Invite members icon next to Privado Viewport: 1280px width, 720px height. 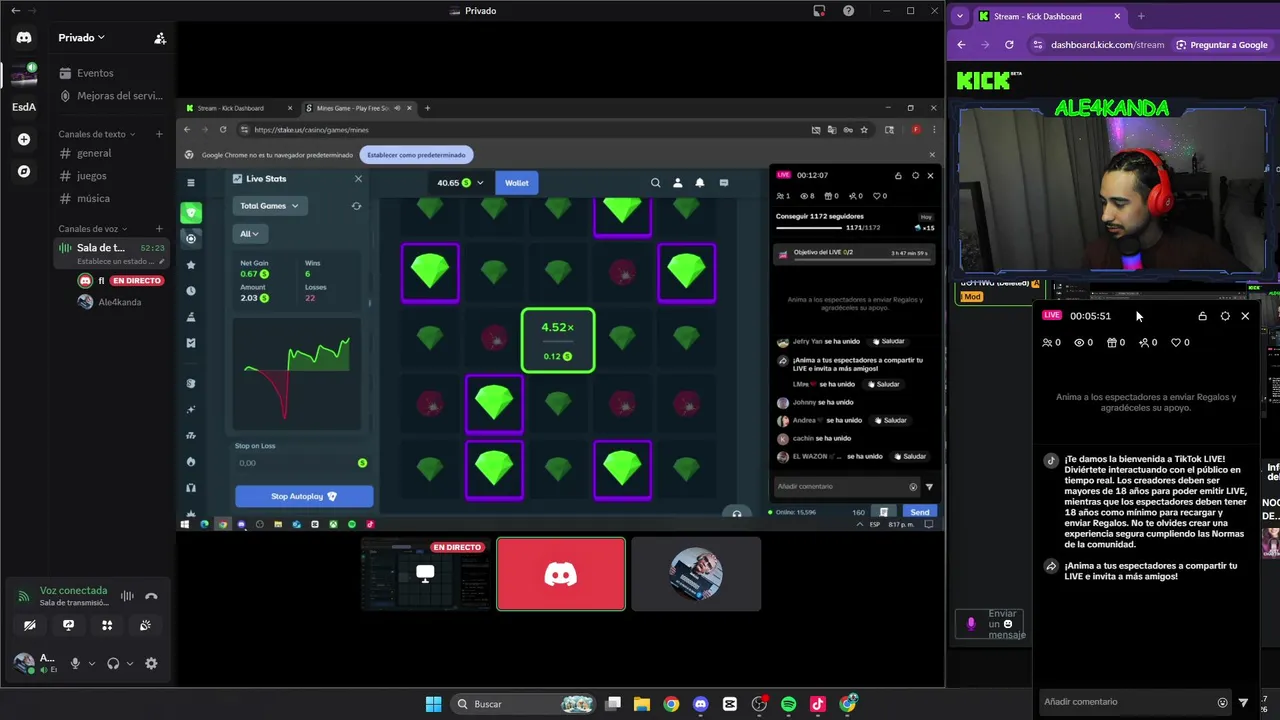(x=159, y=38)
